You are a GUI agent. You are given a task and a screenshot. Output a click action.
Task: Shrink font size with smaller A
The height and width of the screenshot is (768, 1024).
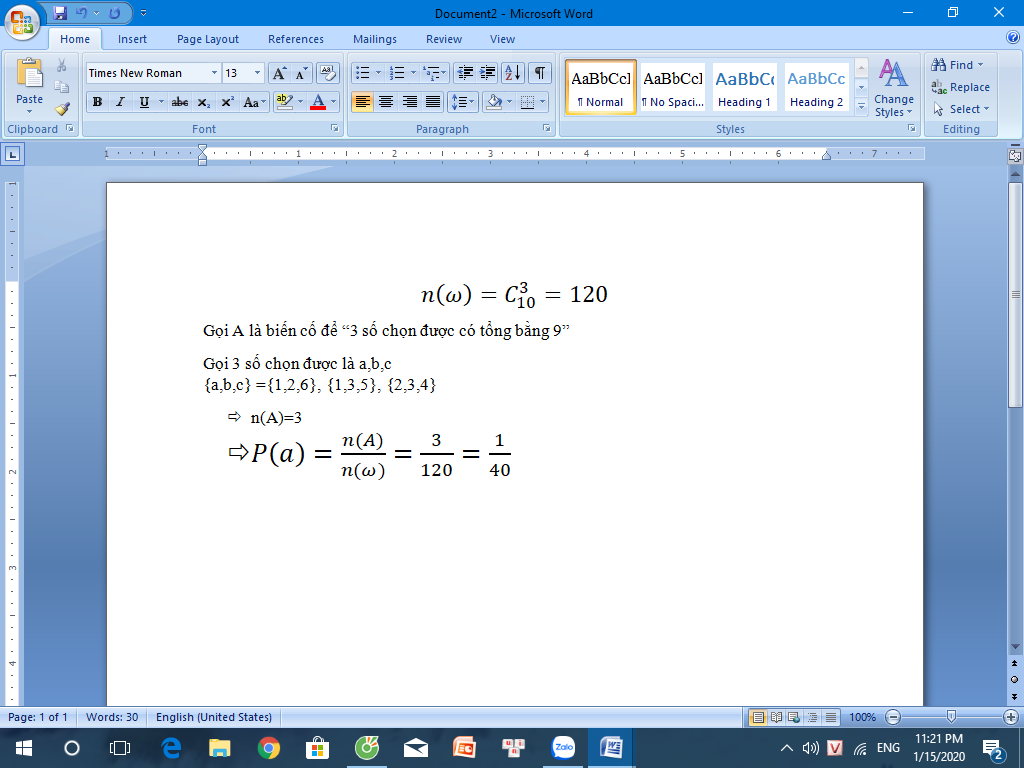coord(300,73)
